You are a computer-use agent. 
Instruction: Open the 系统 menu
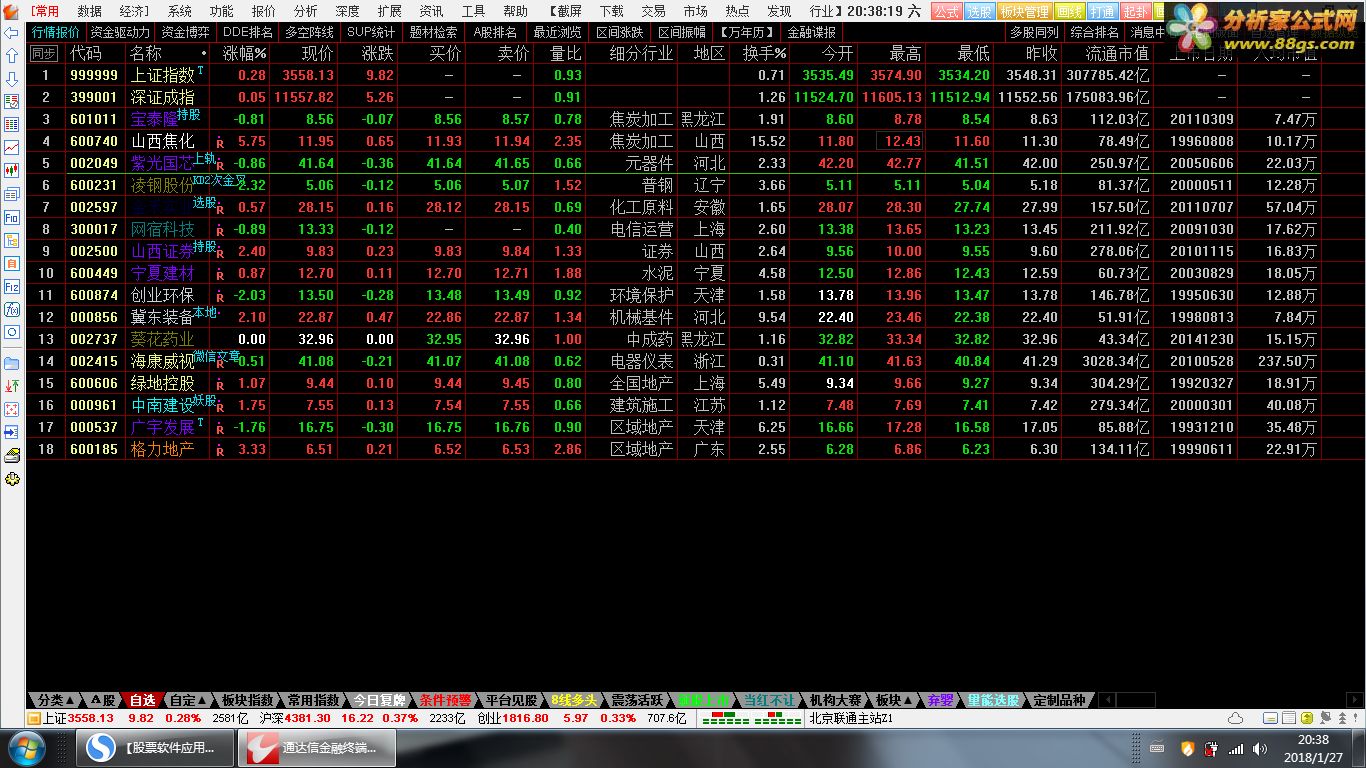(180, 11)
